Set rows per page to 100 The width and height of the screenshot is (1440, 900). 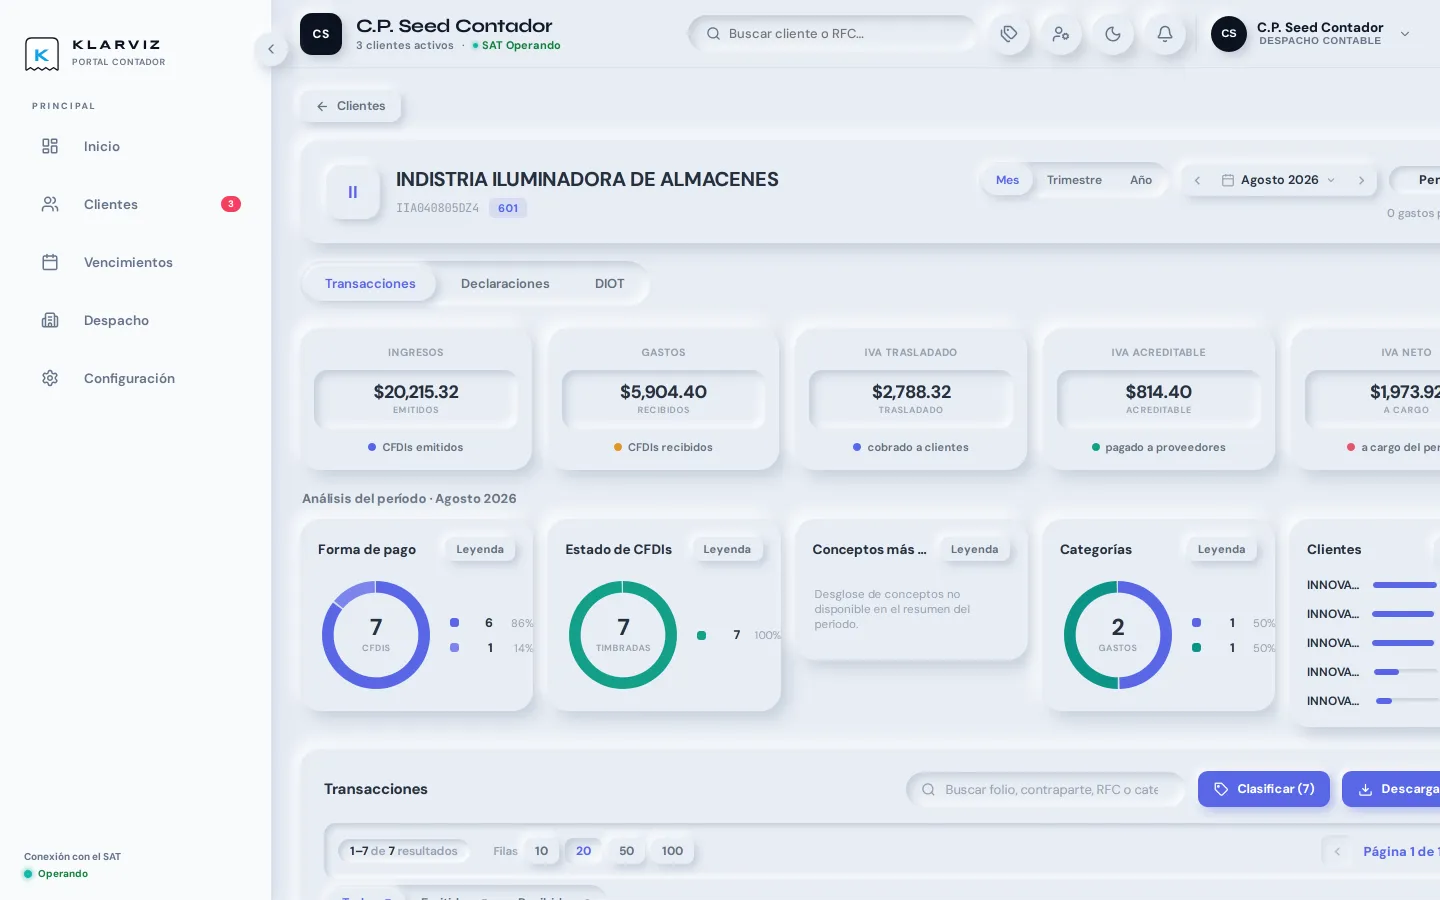click(x=672, y=851)
